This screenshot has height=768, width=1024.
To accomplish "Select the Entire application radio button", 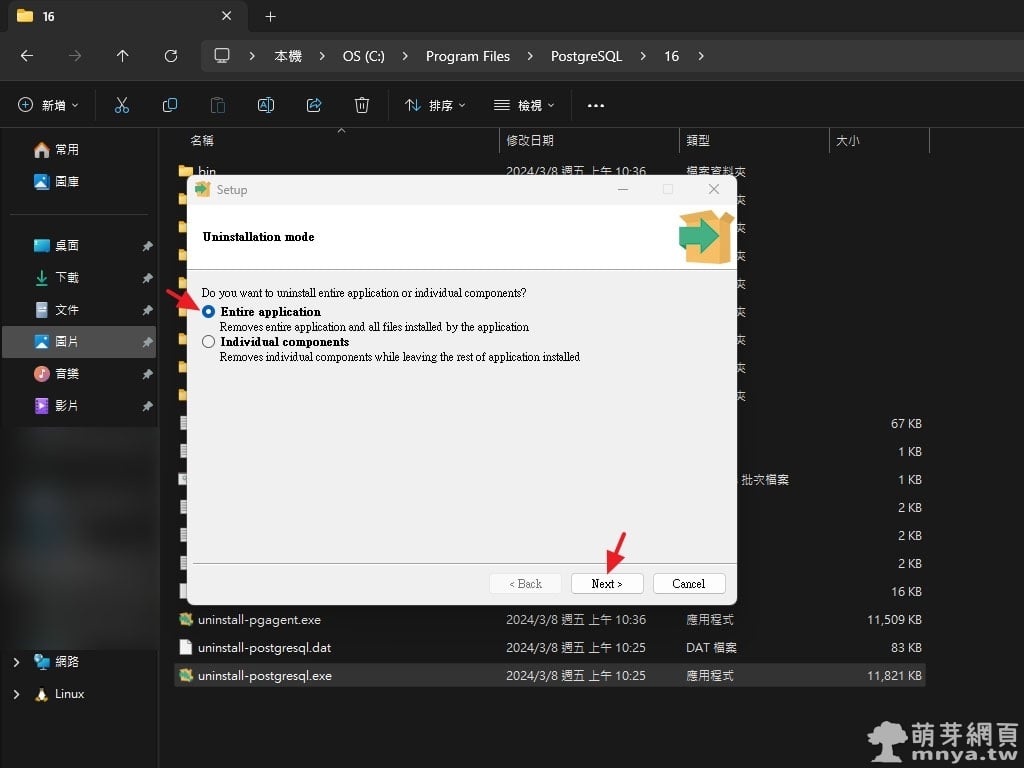I will pos(208,312).
